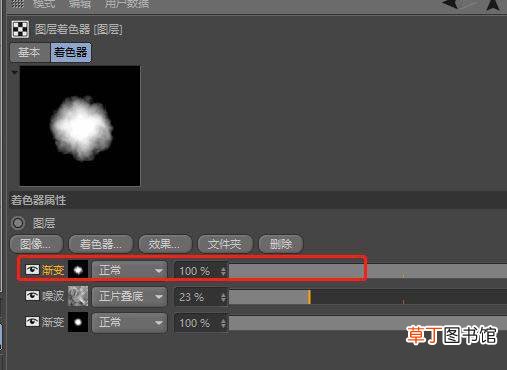The width and height of the screenshot is (507, 370).
Task: Open the 正片叠底 blend mode dropdown
Action: 129,297
